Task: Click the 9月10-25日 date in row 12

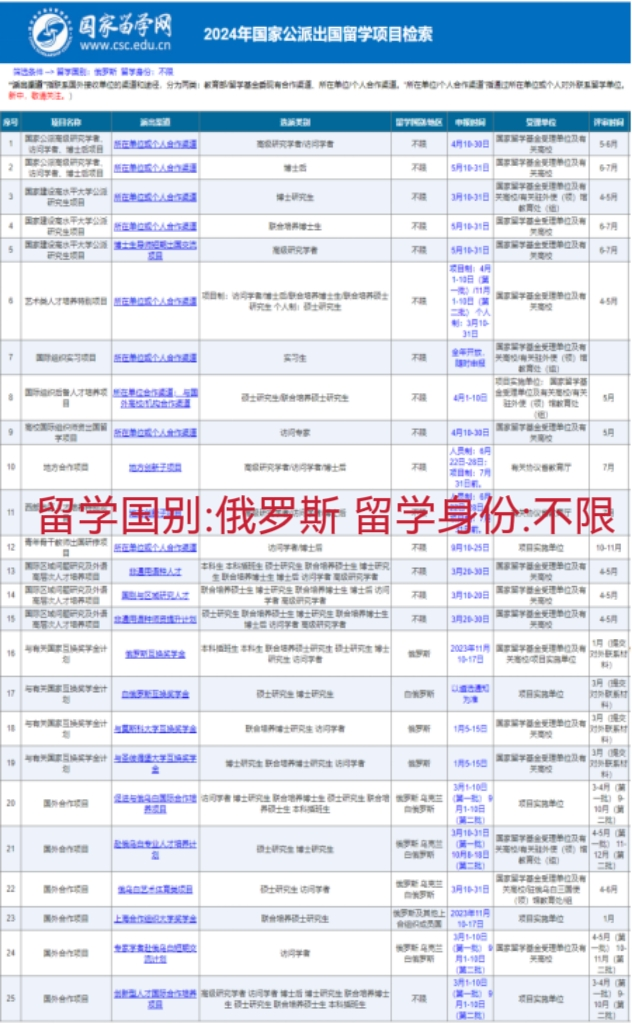Action: 470,548
